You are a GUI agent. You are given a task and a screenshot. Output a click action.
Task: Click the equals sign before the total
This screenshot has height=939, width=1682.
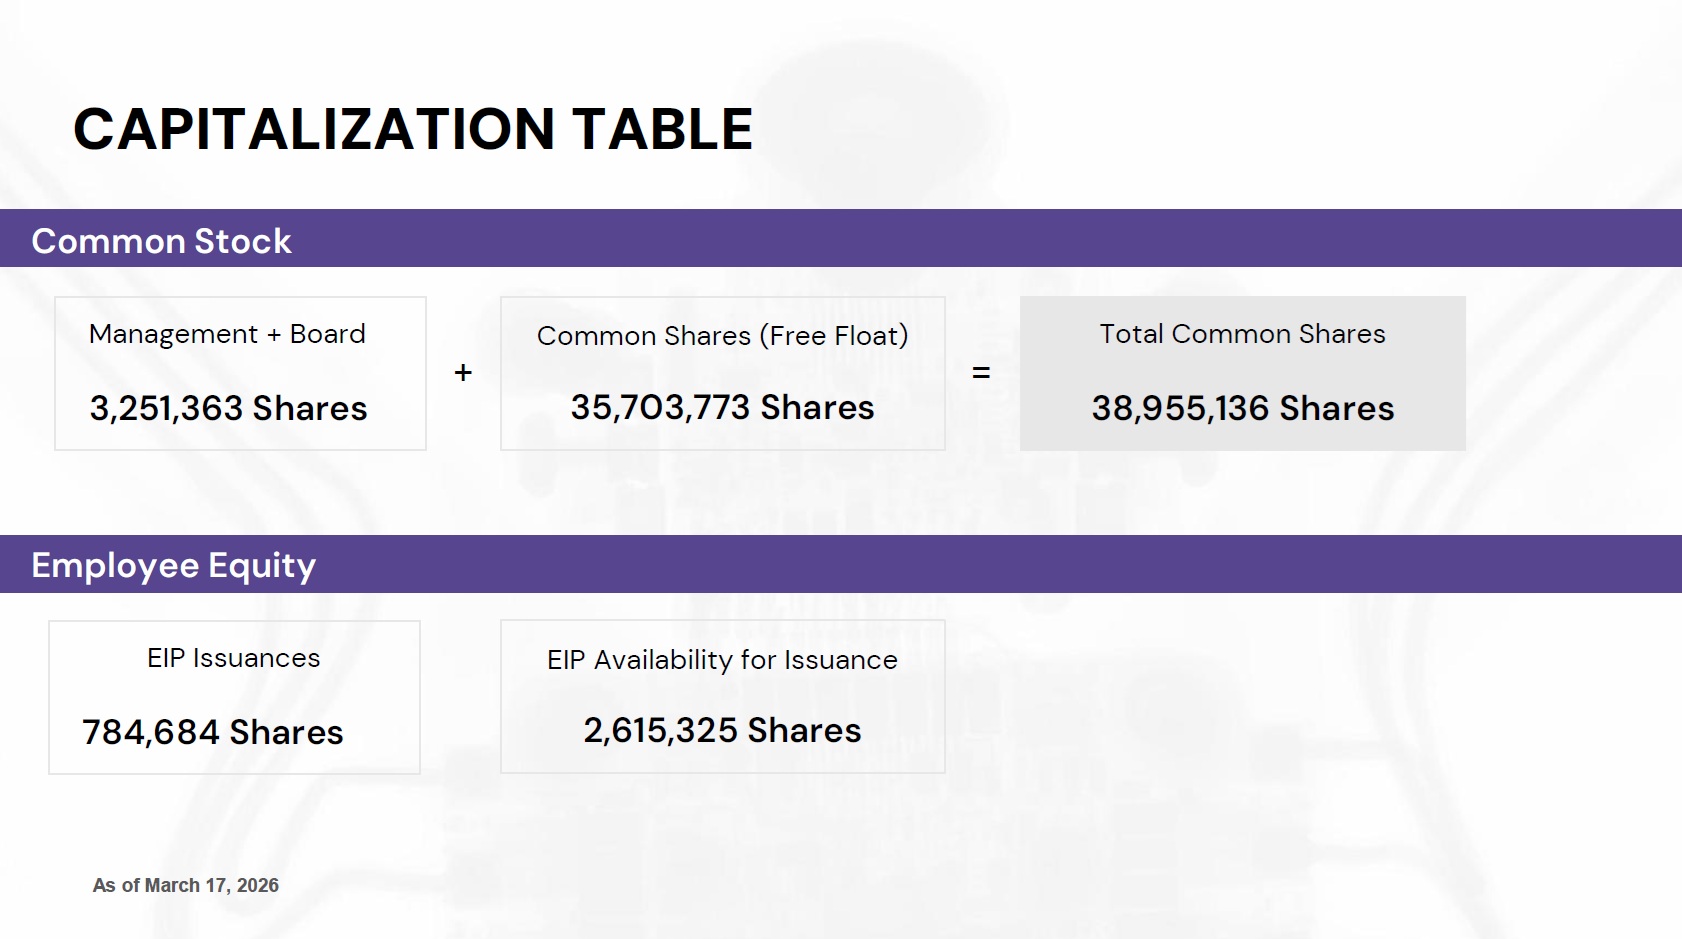point(981,373)
